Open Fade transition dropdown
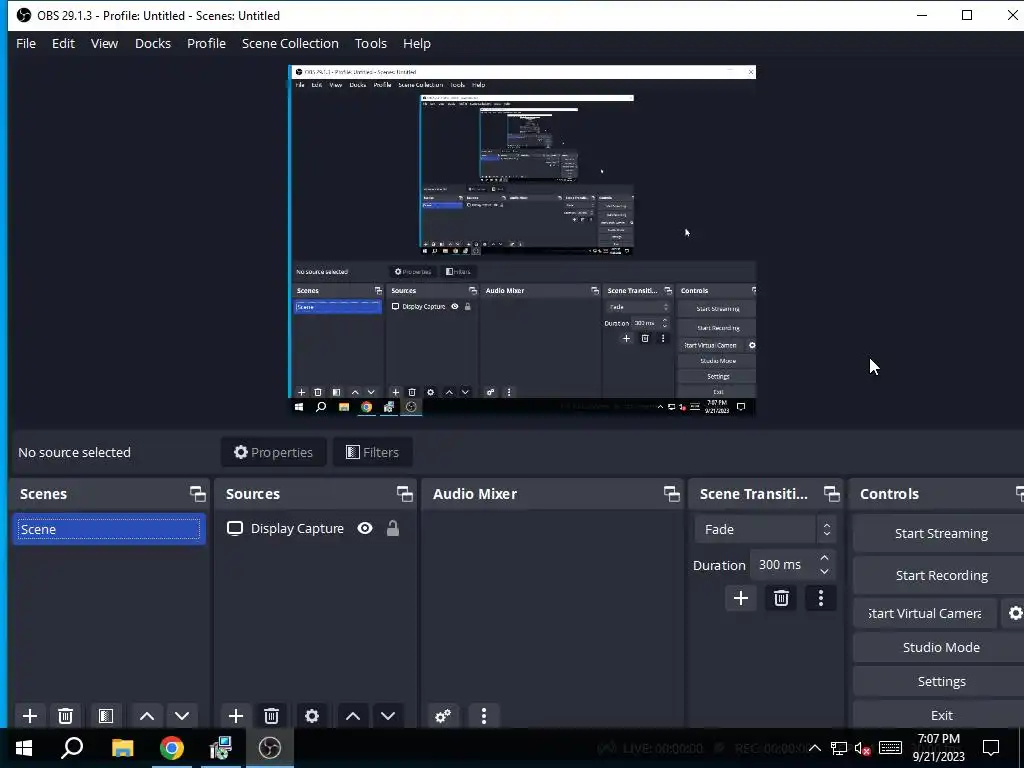The height and width of the screenshot is (768, 1024). 764,529
